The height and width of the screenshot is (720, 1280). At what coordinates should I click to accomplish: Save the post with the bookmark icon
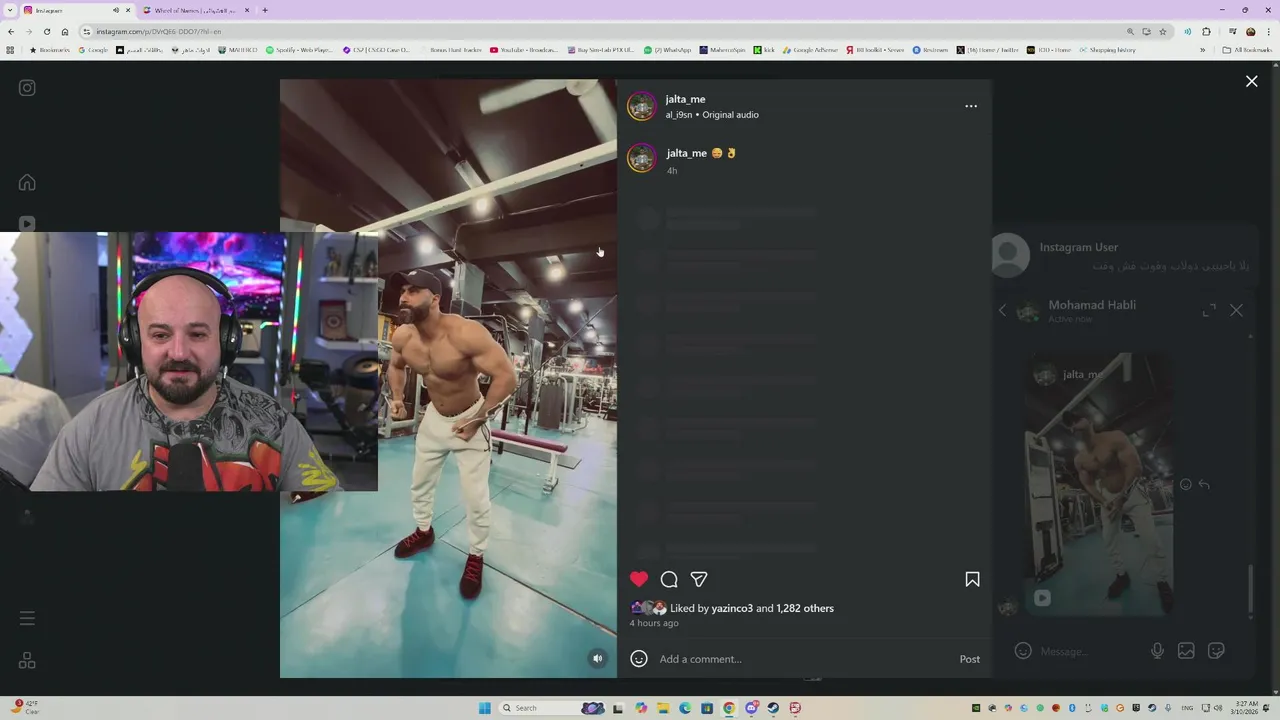click(972, 579)
